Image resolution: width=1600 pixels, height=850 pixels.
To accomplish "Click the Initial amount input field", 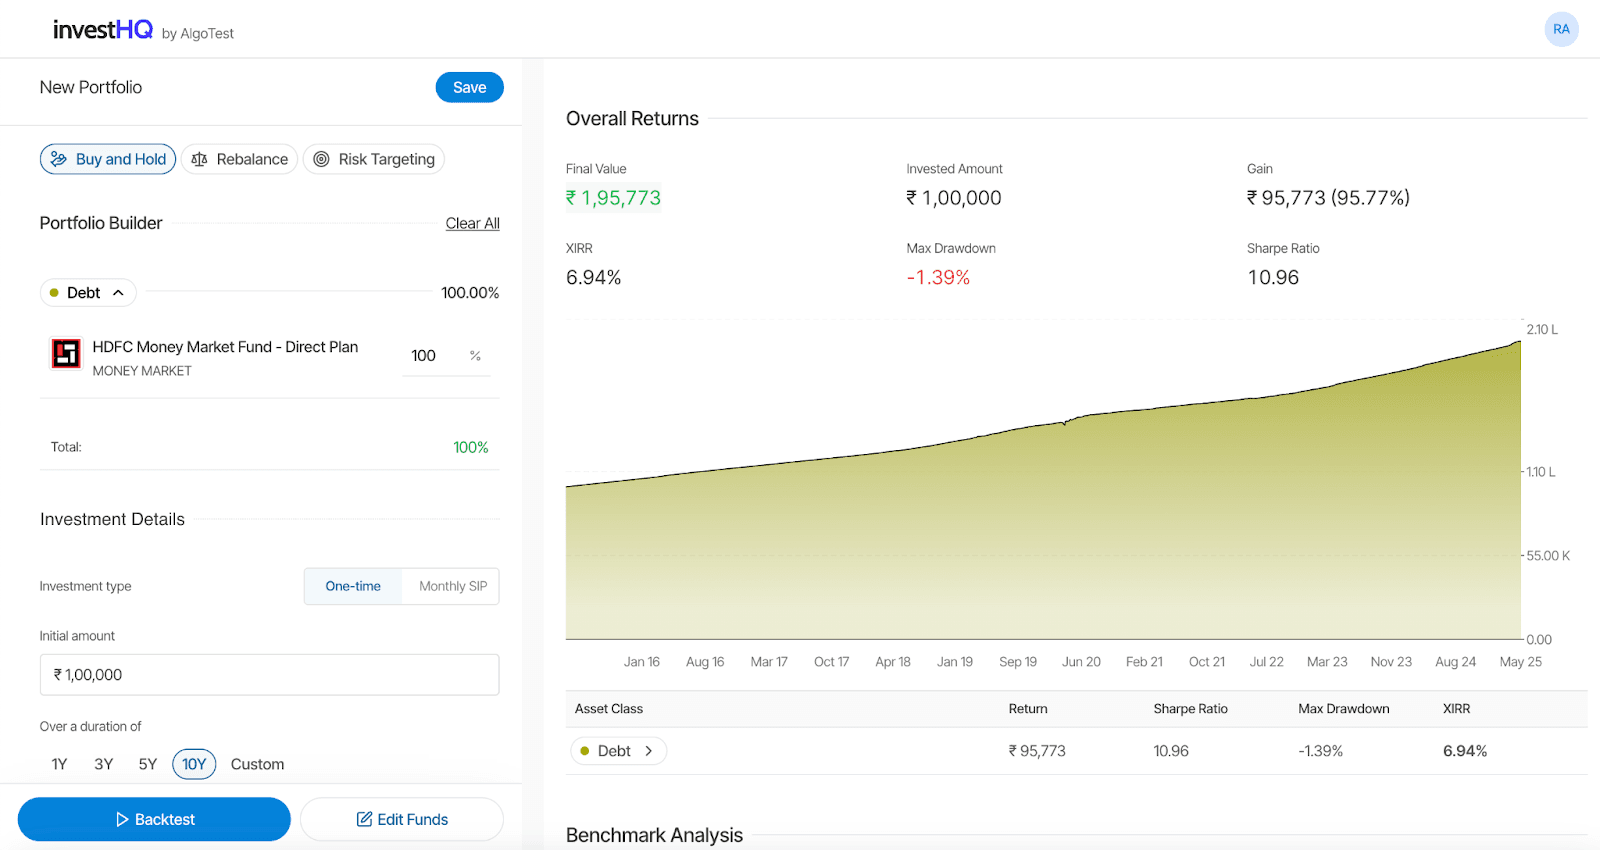I will [x=269, y=675].
